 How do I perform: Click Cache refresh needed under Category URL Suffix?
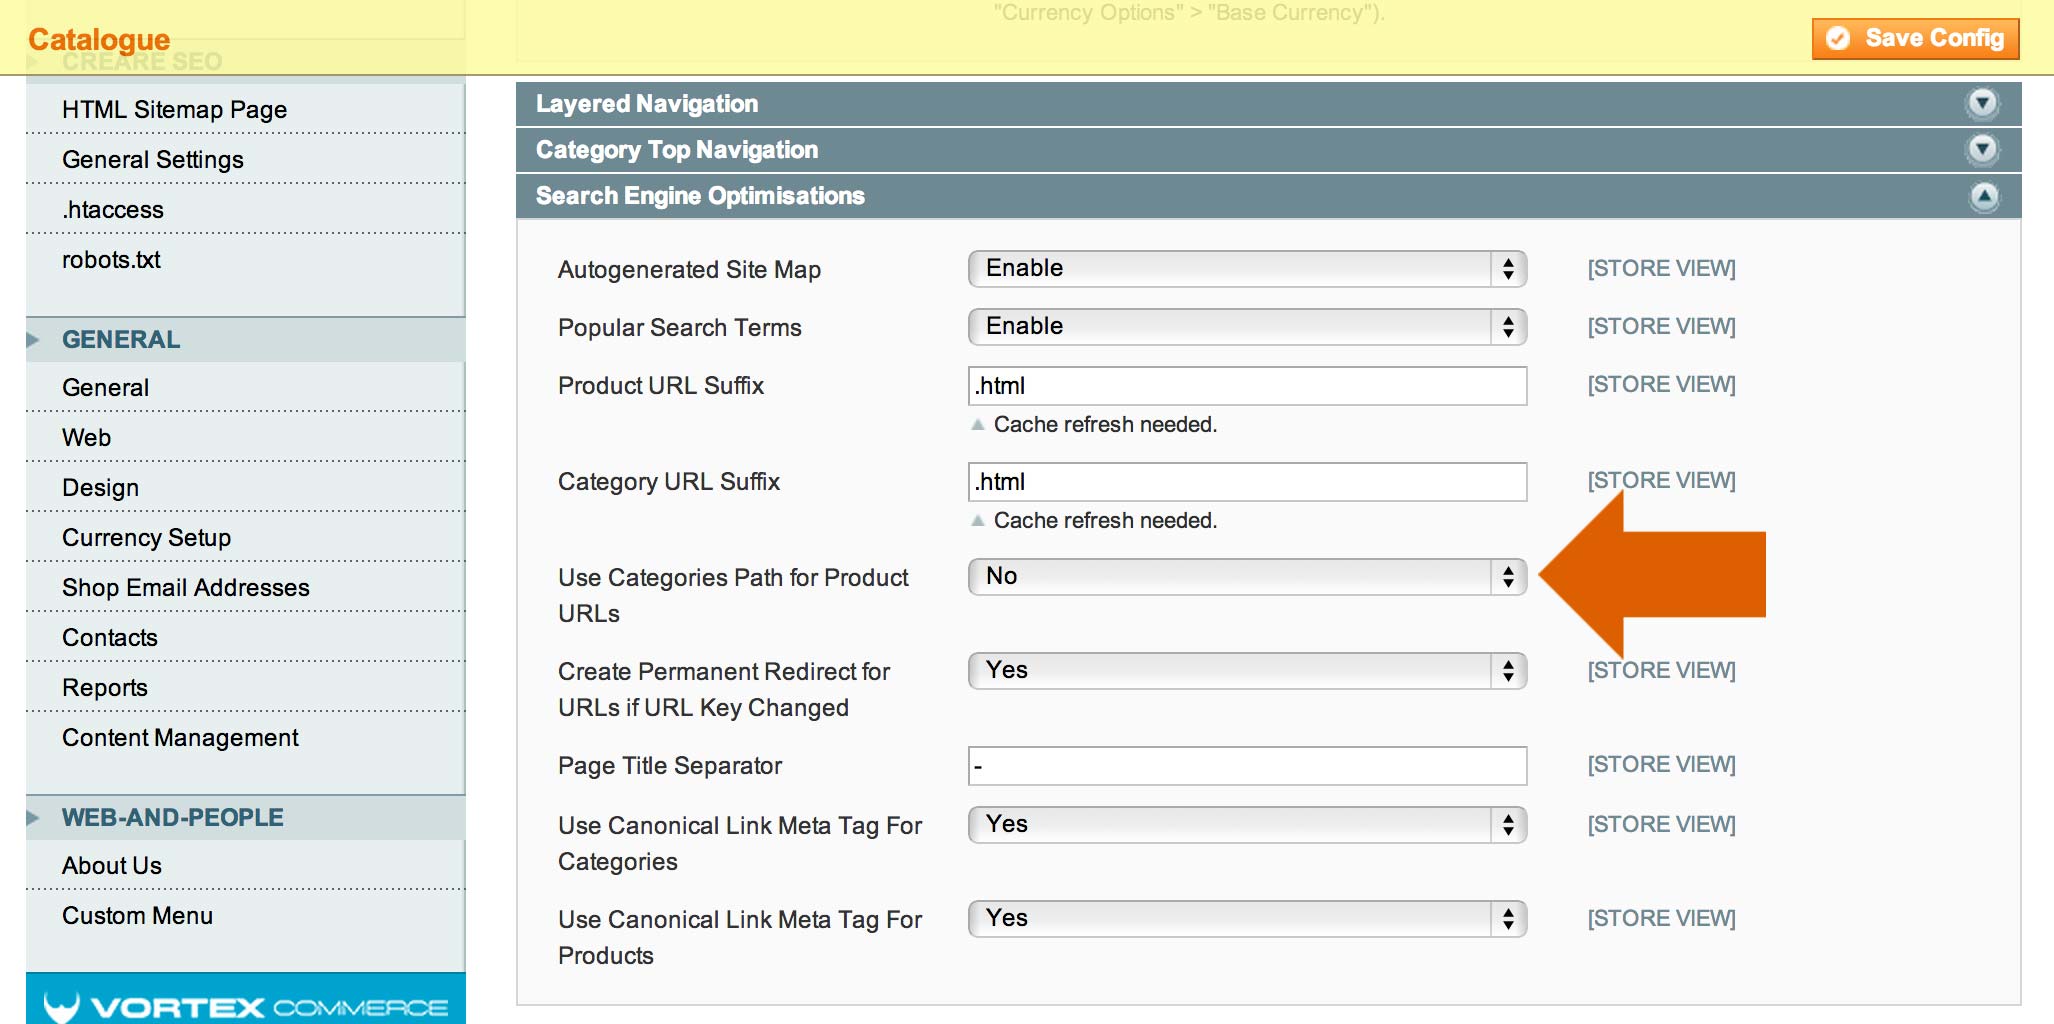click(x=1105, y=520)
